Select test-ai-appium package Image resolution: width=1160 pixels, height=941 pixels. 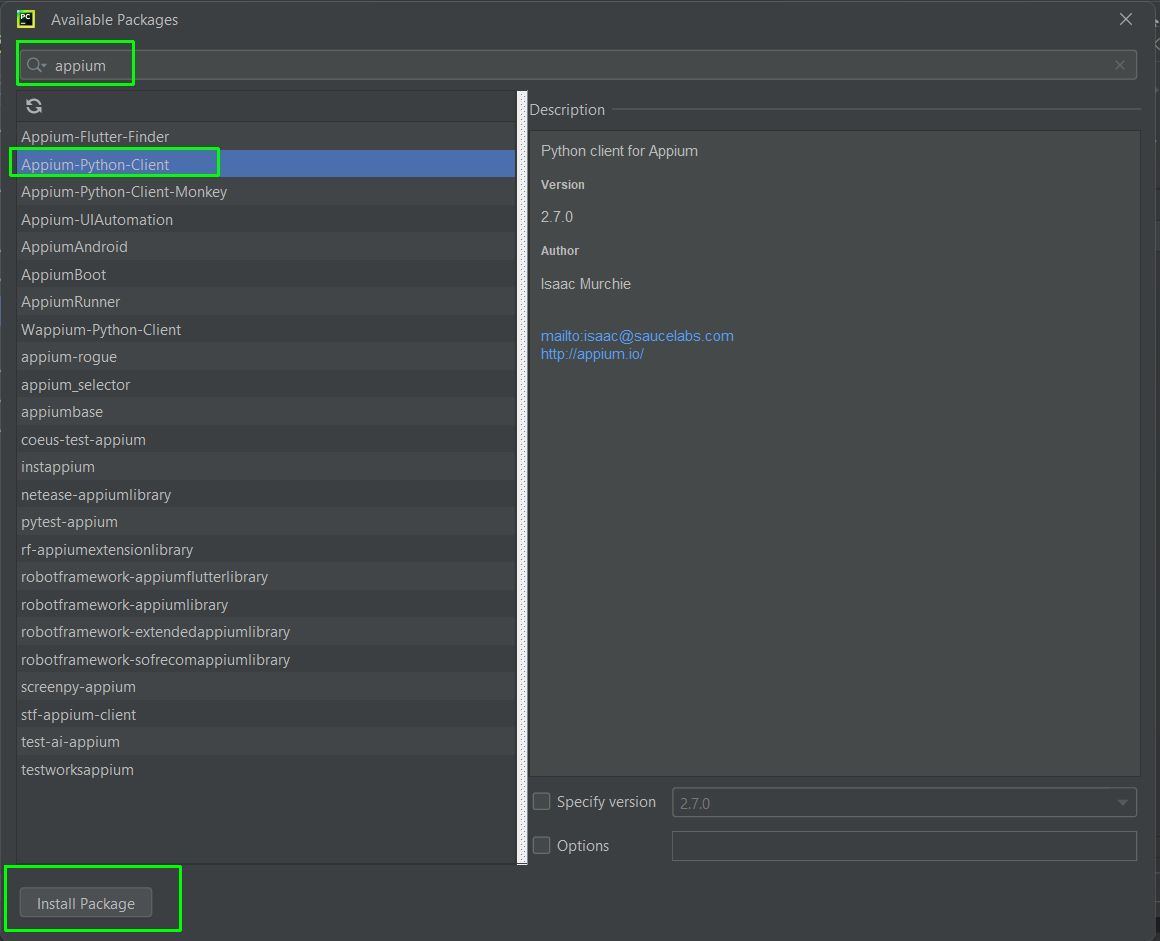(x=266, y=741)
